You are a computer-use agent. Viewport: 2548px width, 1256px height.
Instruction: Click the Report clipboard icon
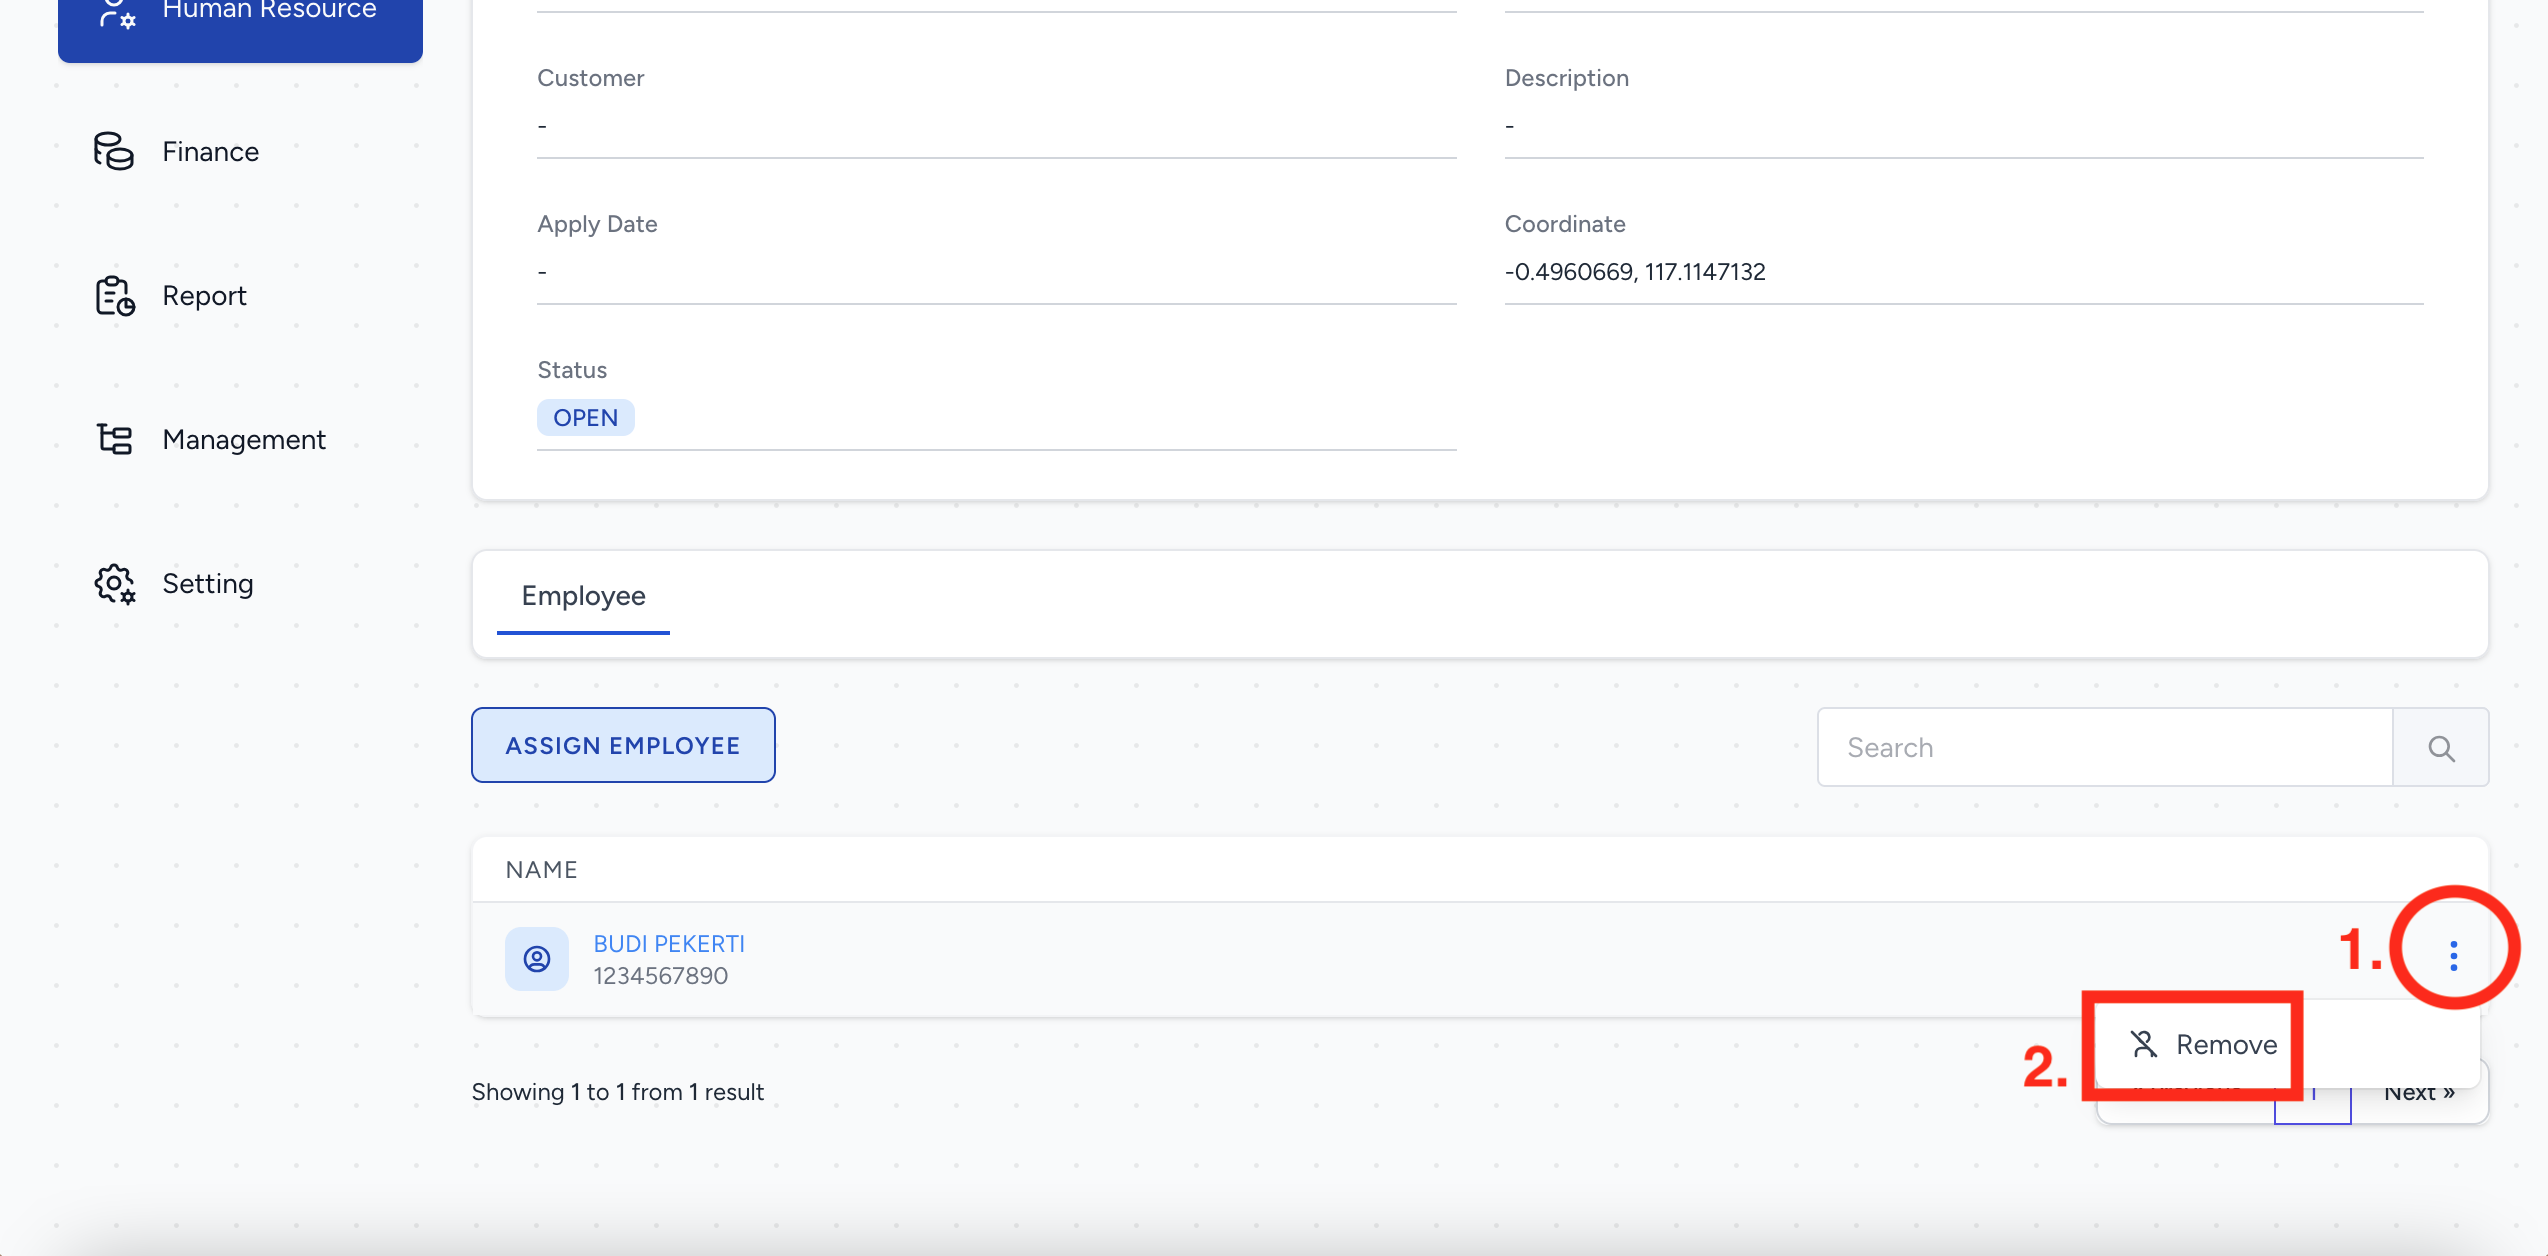(114, 296)
